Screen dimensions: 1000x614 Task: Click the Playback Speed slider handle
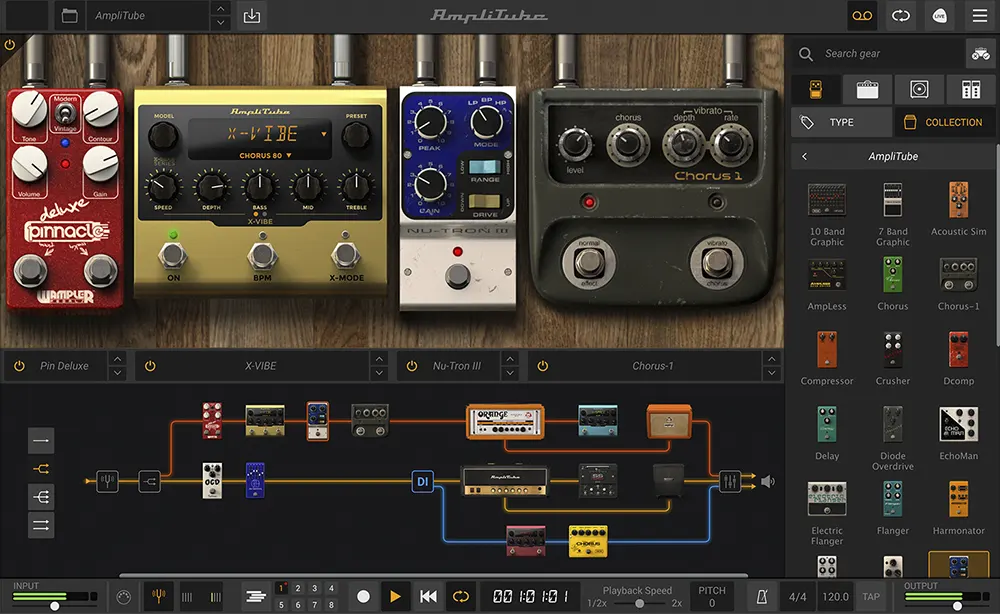pyautogui.click(x=639, y=603)
